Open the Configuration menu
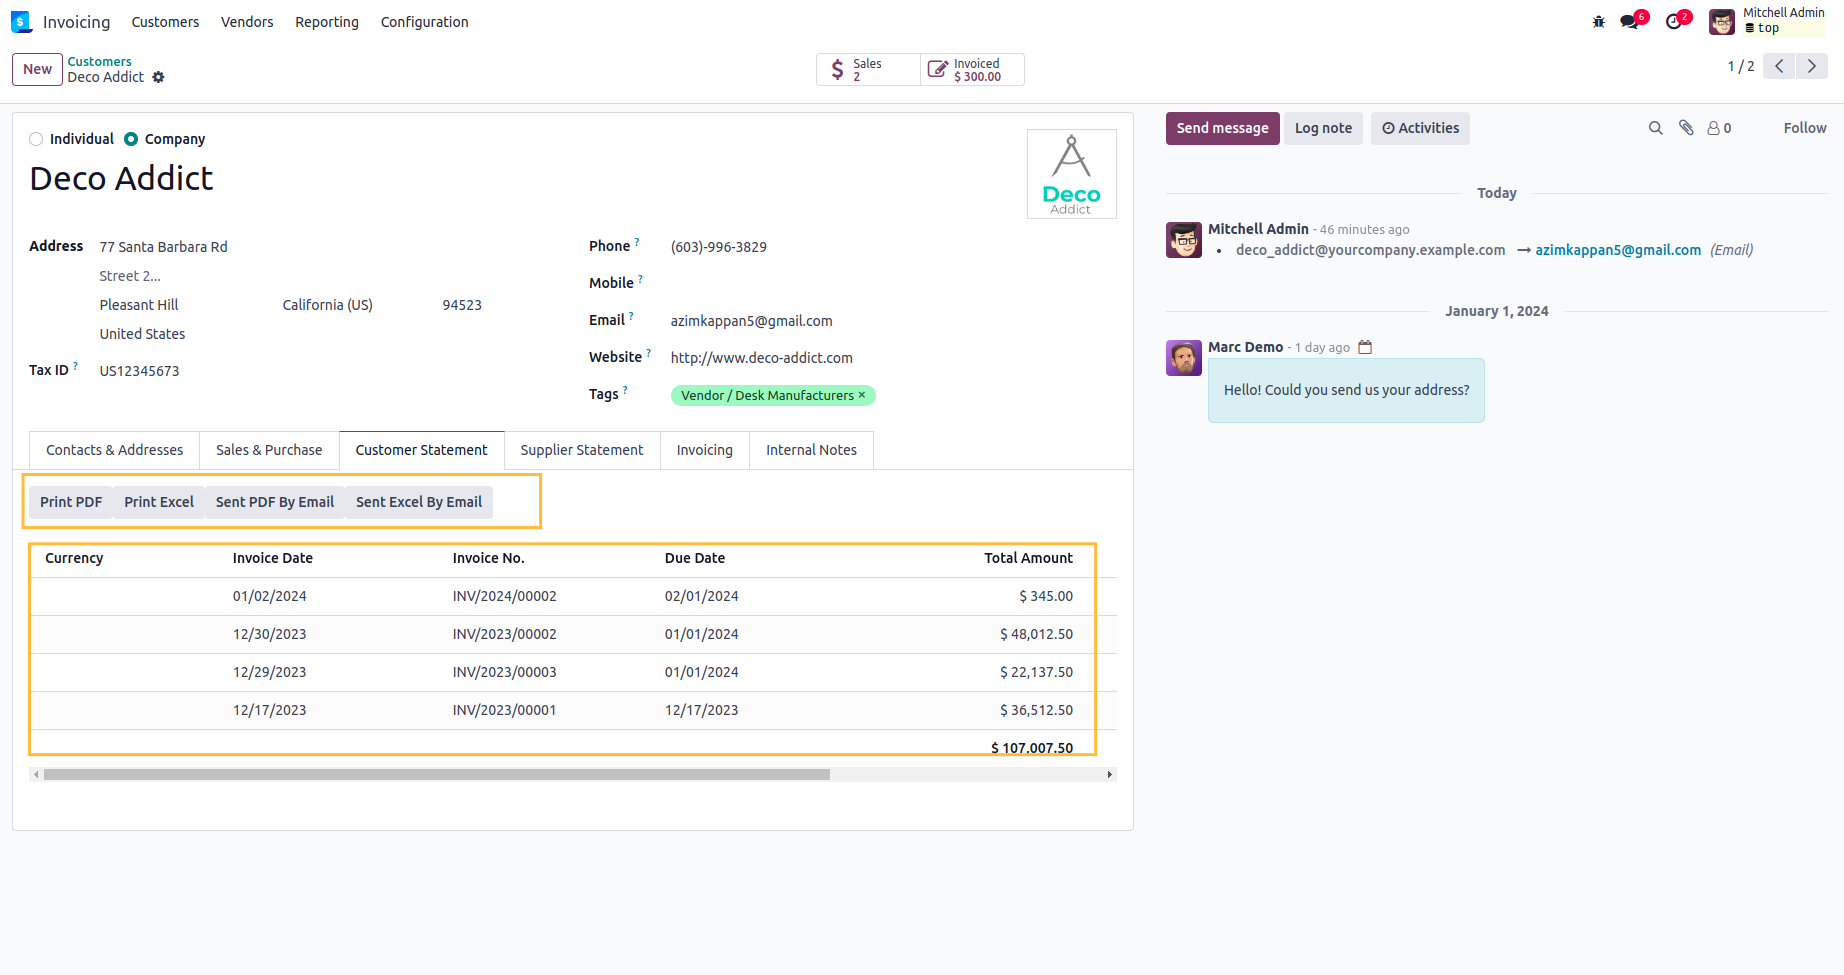Viewport: 1844px width, 975px height. pos(424,22)
